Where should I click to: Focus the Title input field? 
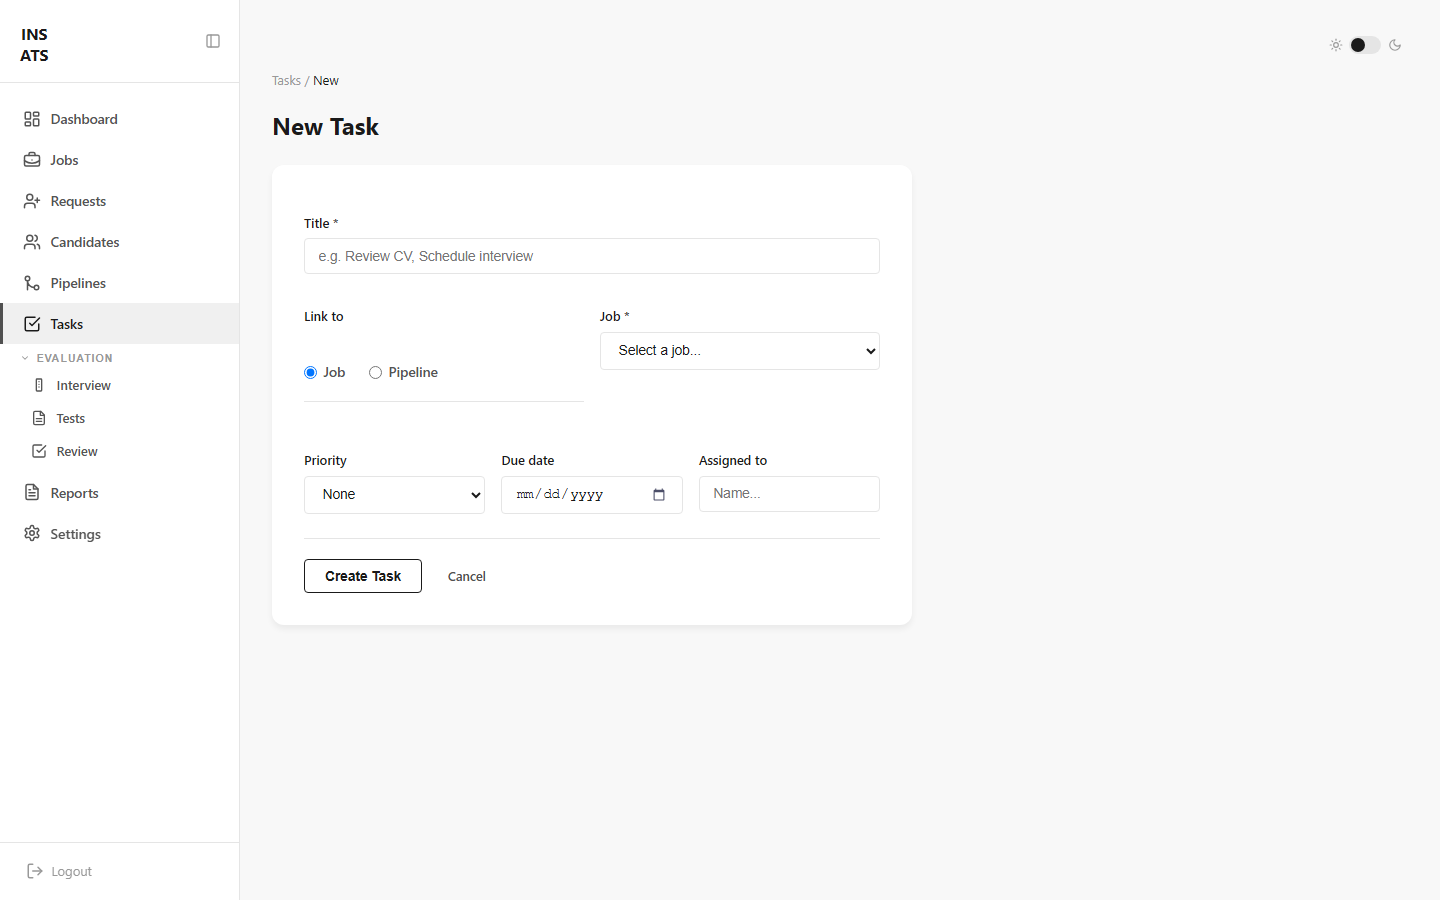pyautogui.click(x=592, y=256)
